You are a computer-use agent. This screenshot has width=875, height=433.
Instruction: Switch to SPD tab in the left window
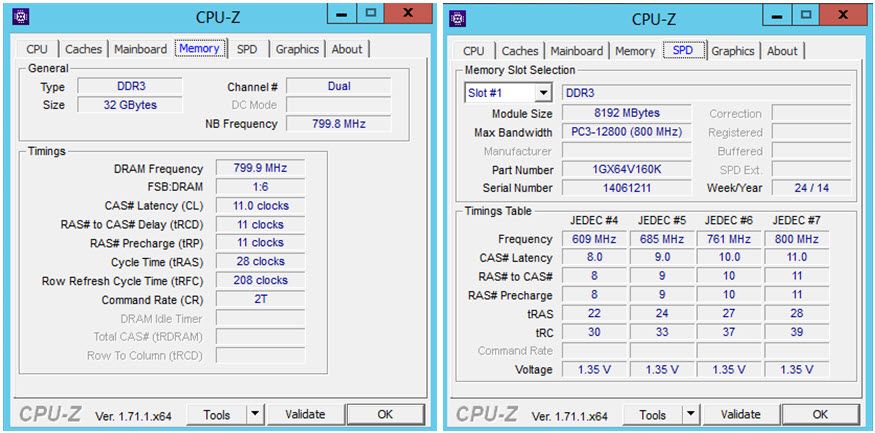pyautogui.click(x=247, y=49)
